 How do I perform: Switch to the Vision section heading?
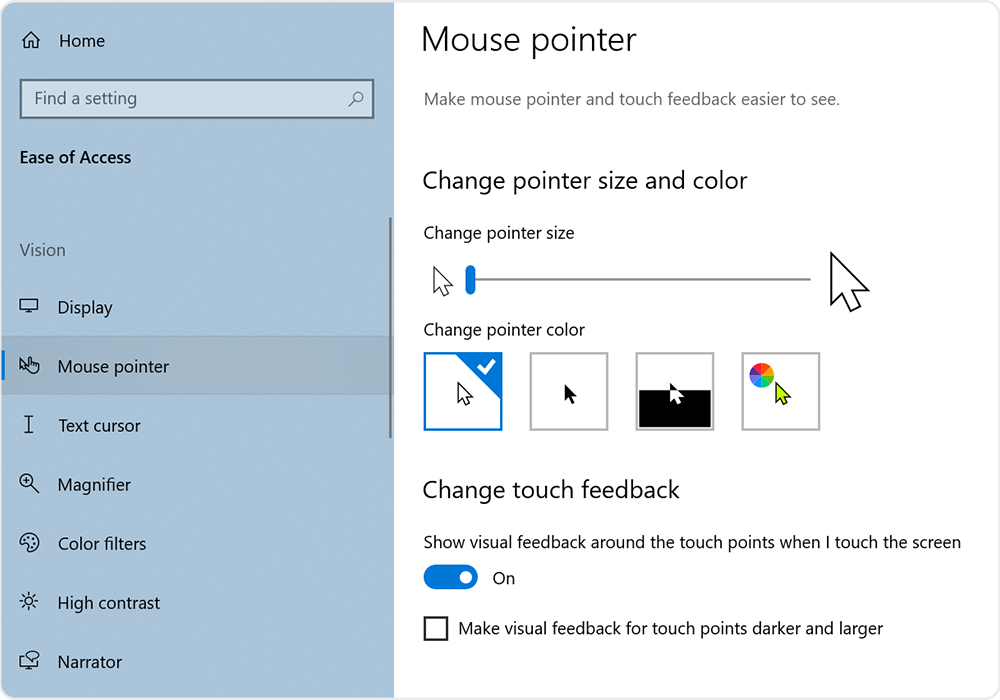(x=42, y=250)
